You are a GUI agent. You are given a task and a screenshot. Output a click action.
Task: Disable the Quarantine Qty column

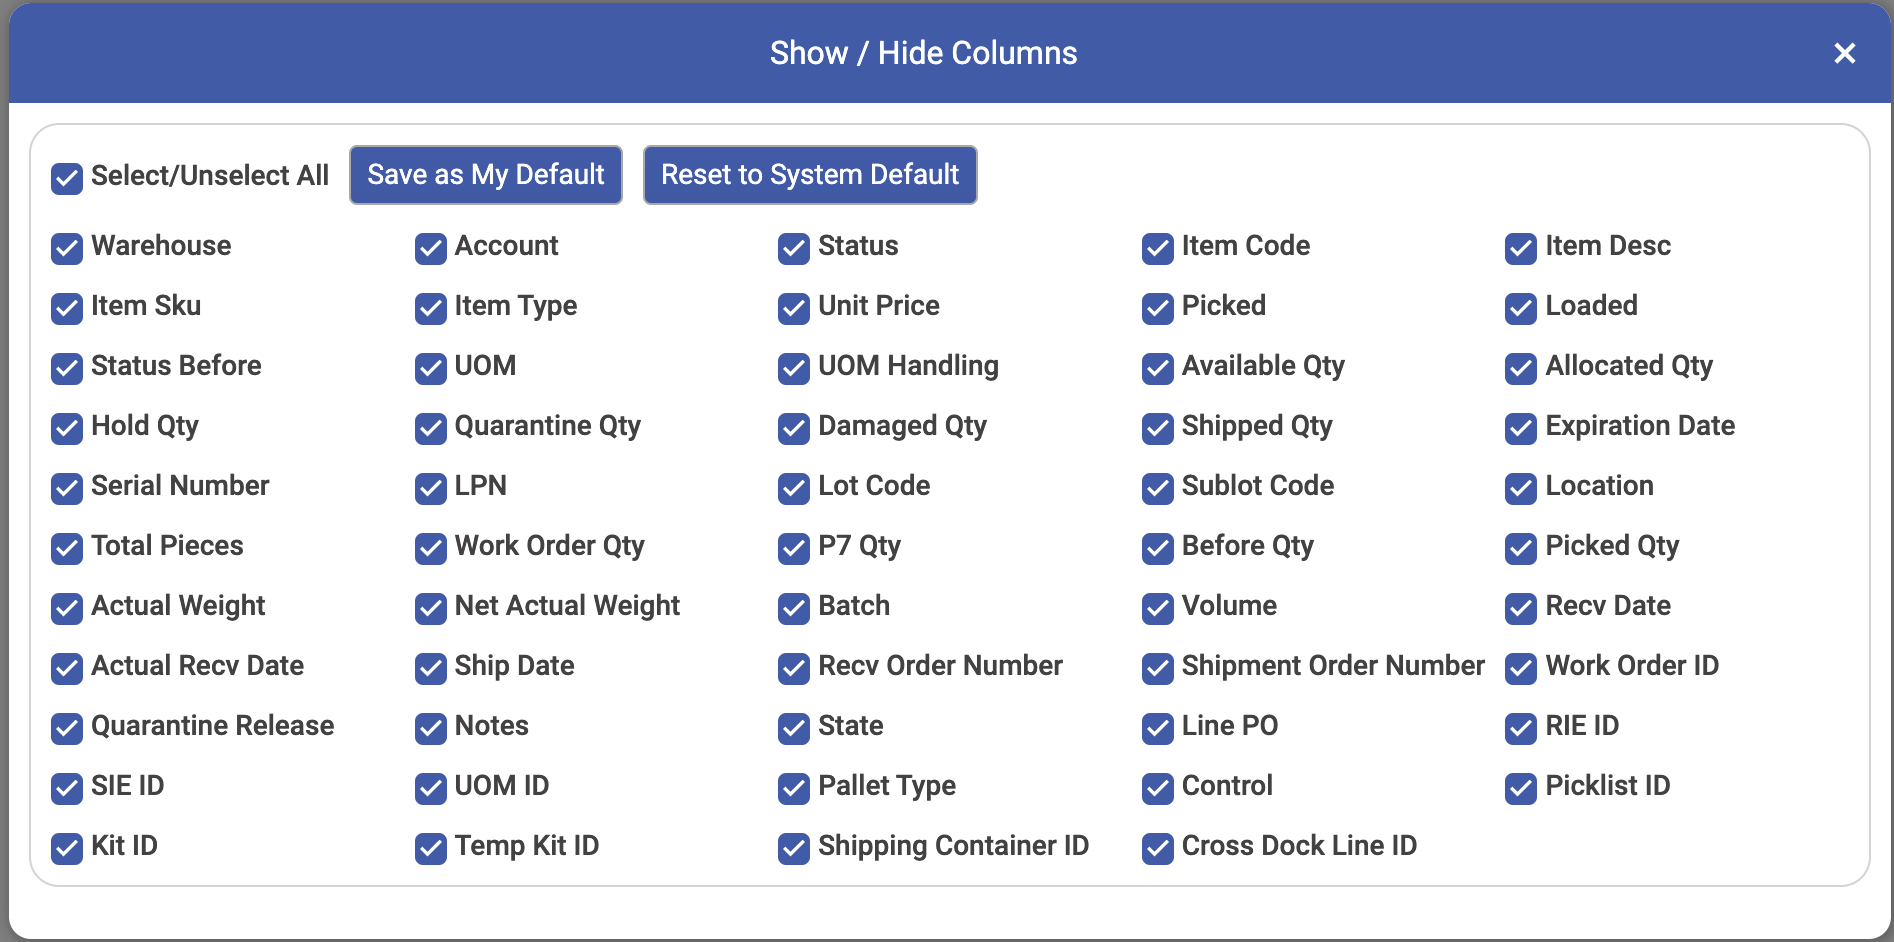pyautogui.click(x=431, y=429)
